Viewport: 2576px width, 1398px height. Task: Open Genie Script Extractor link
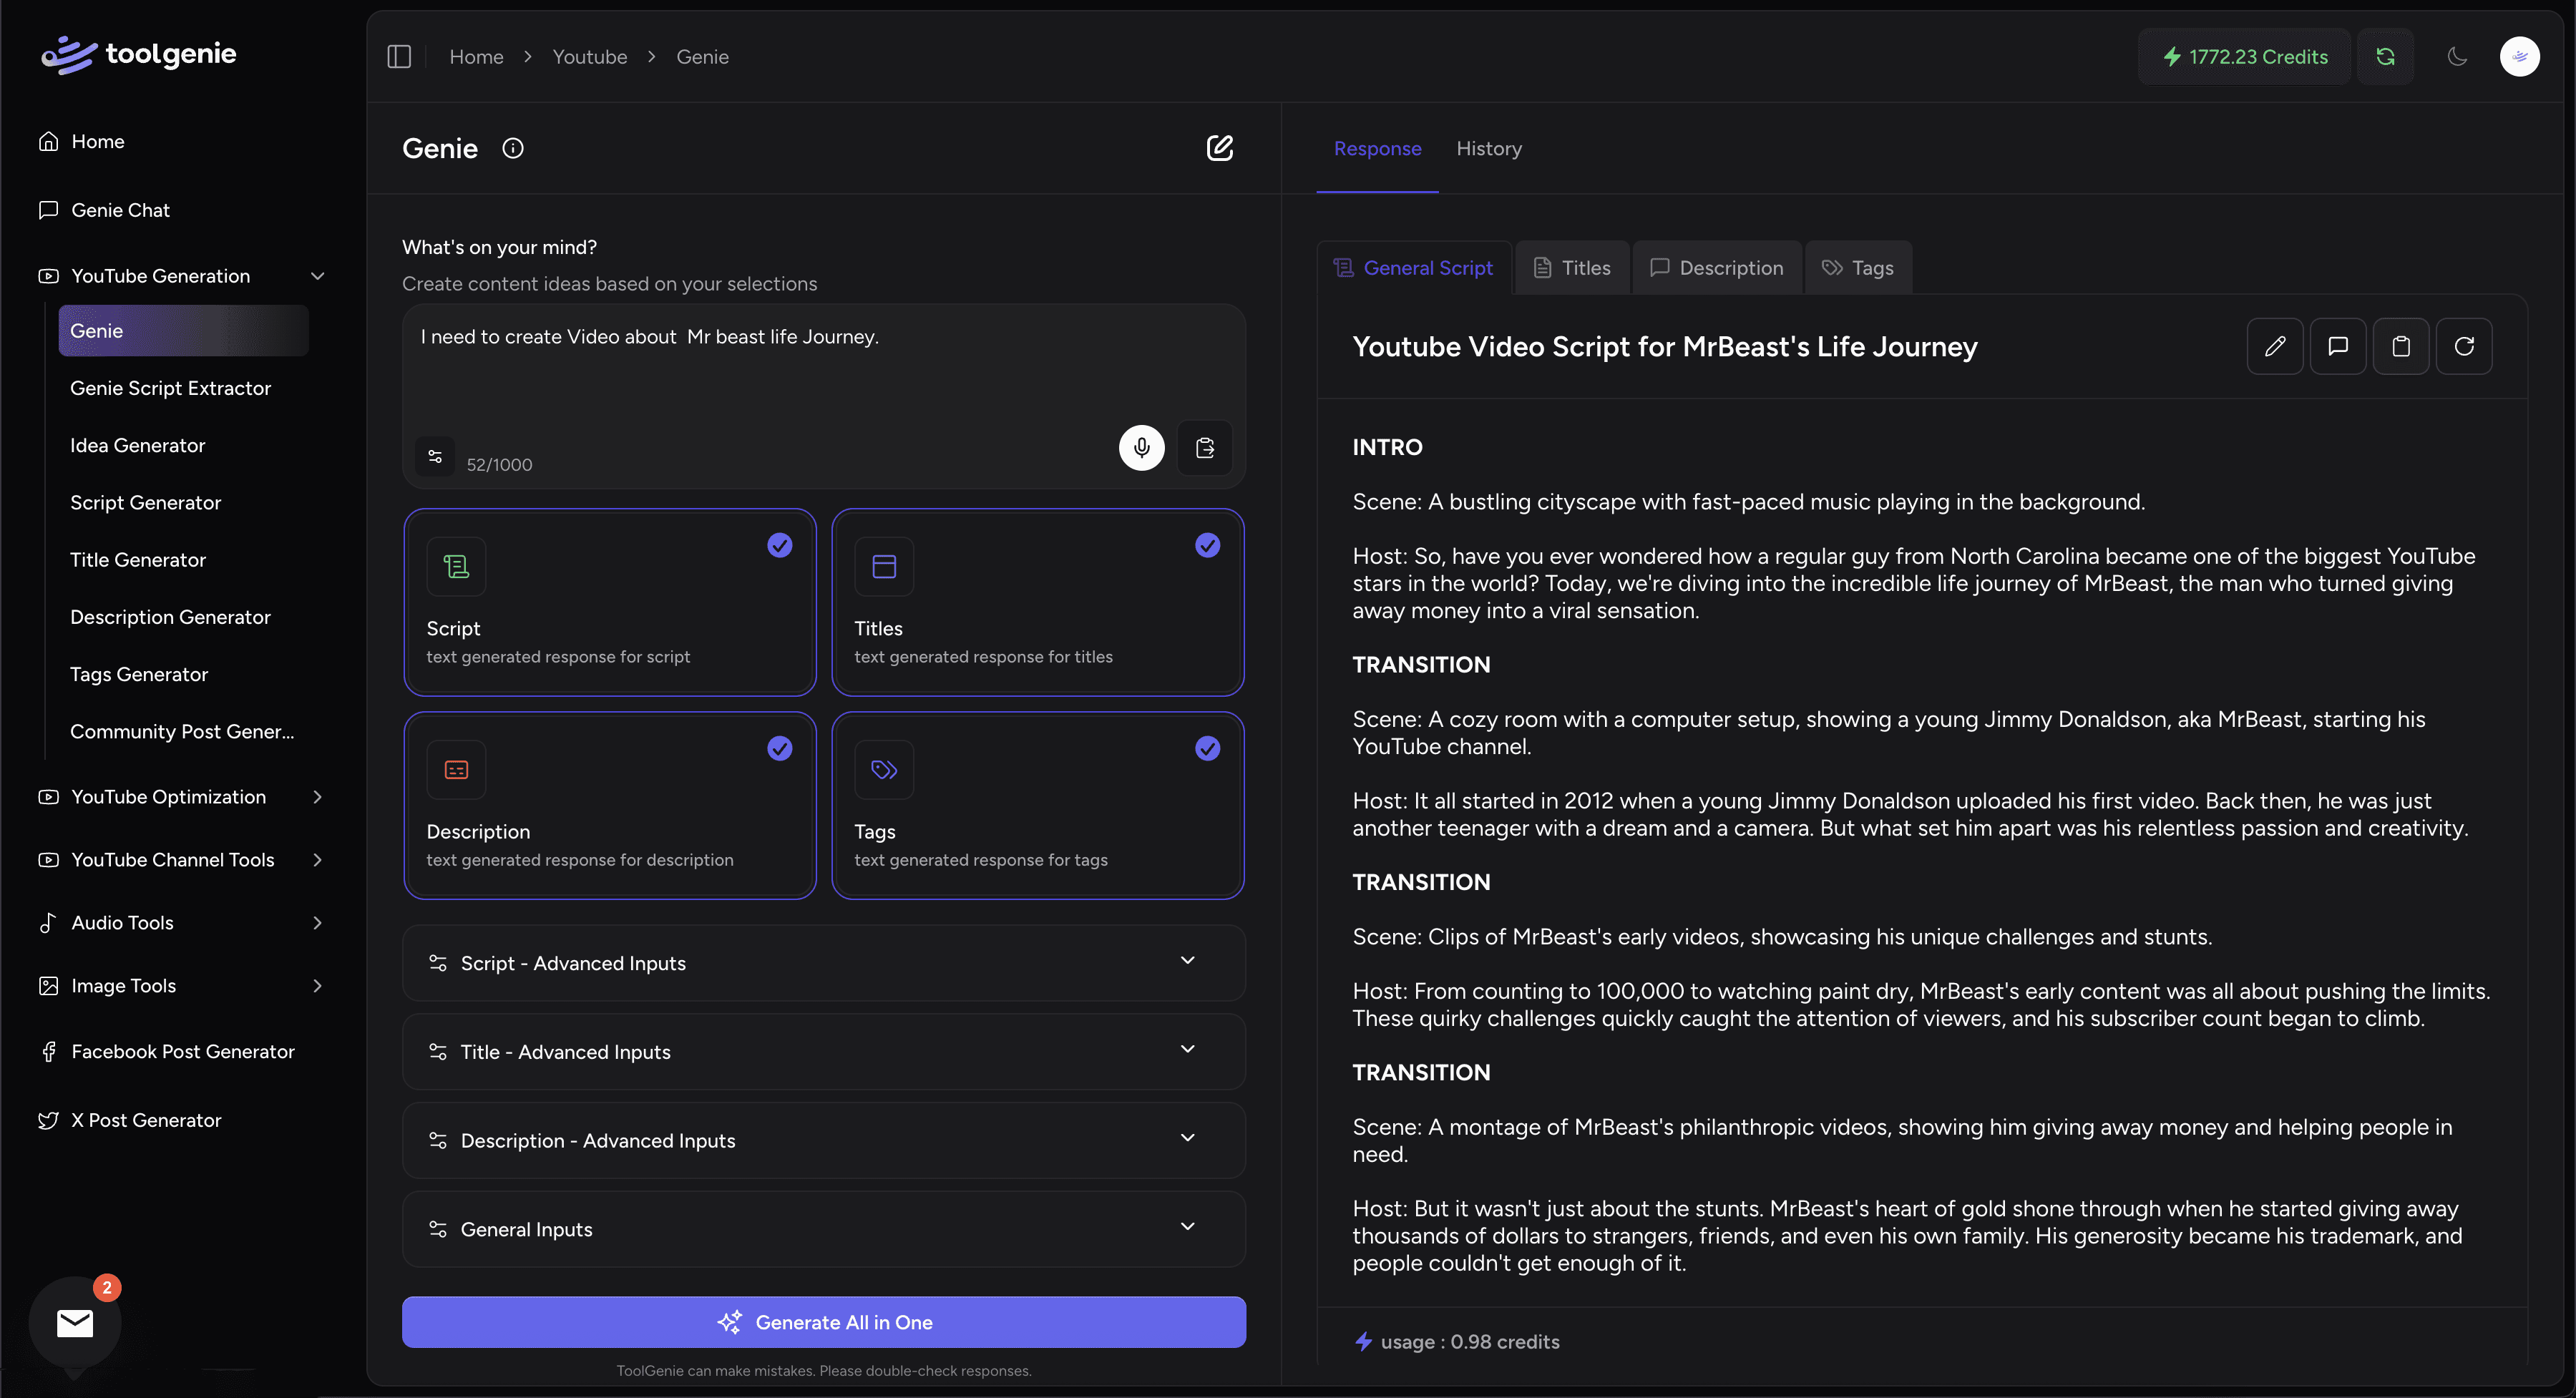170,388
